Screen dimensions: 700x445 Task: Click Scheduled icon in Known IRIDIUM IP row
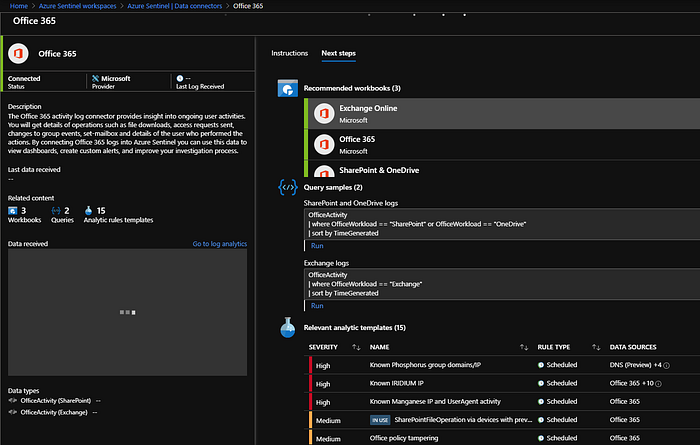point(541,383)
